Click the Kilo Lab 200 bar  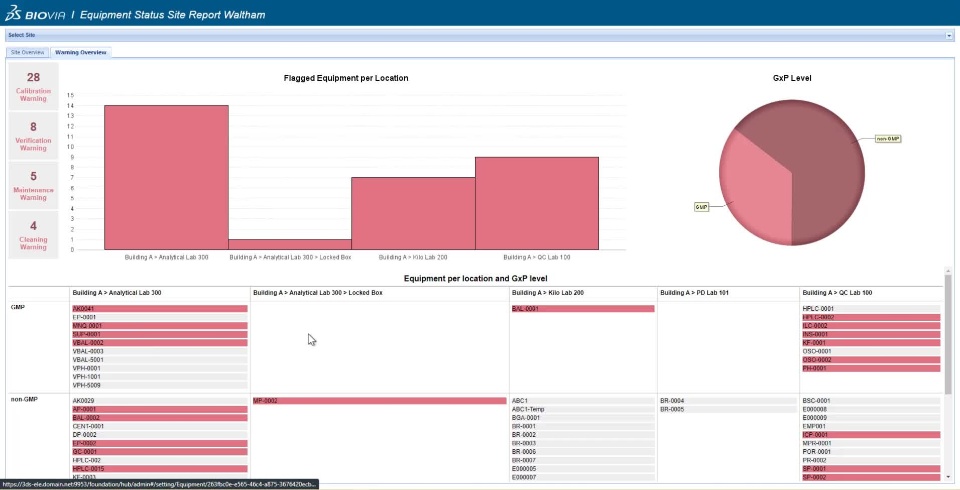pos(413,214)
